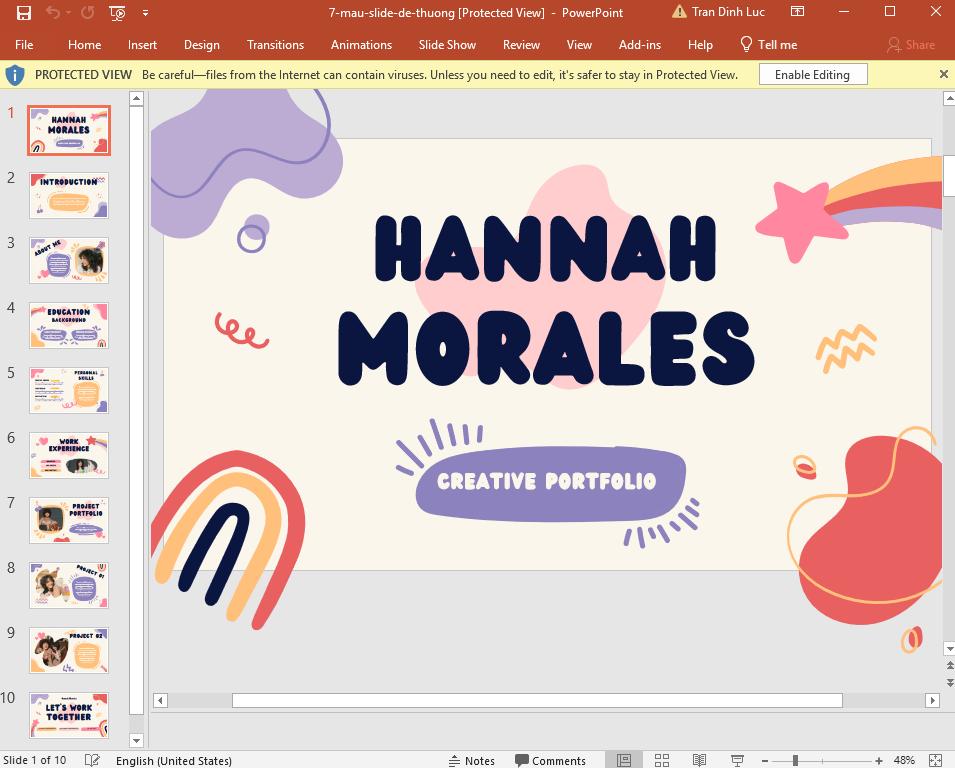Open the Quick Access Toolbar customization dropdown
Viewport: 955px width, 768px height.
[x=145, y=13]
